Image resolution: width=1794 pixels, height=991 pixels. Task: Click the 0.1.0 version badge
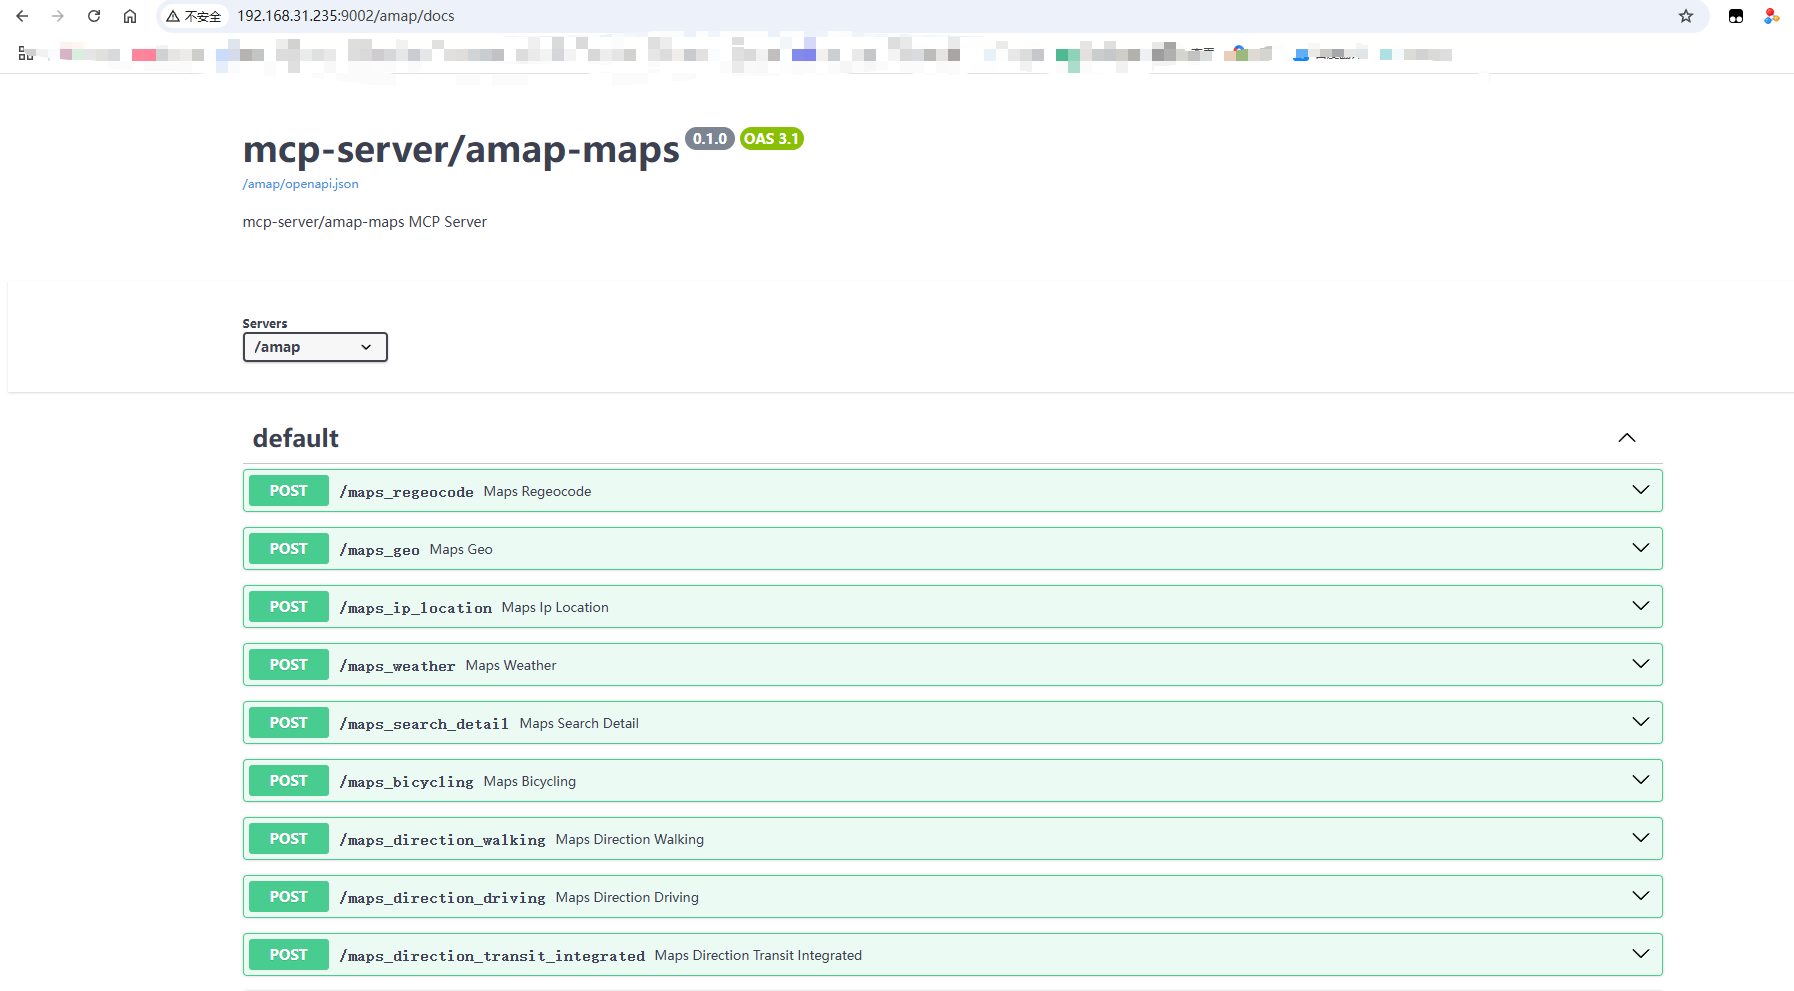click(710, 139)
